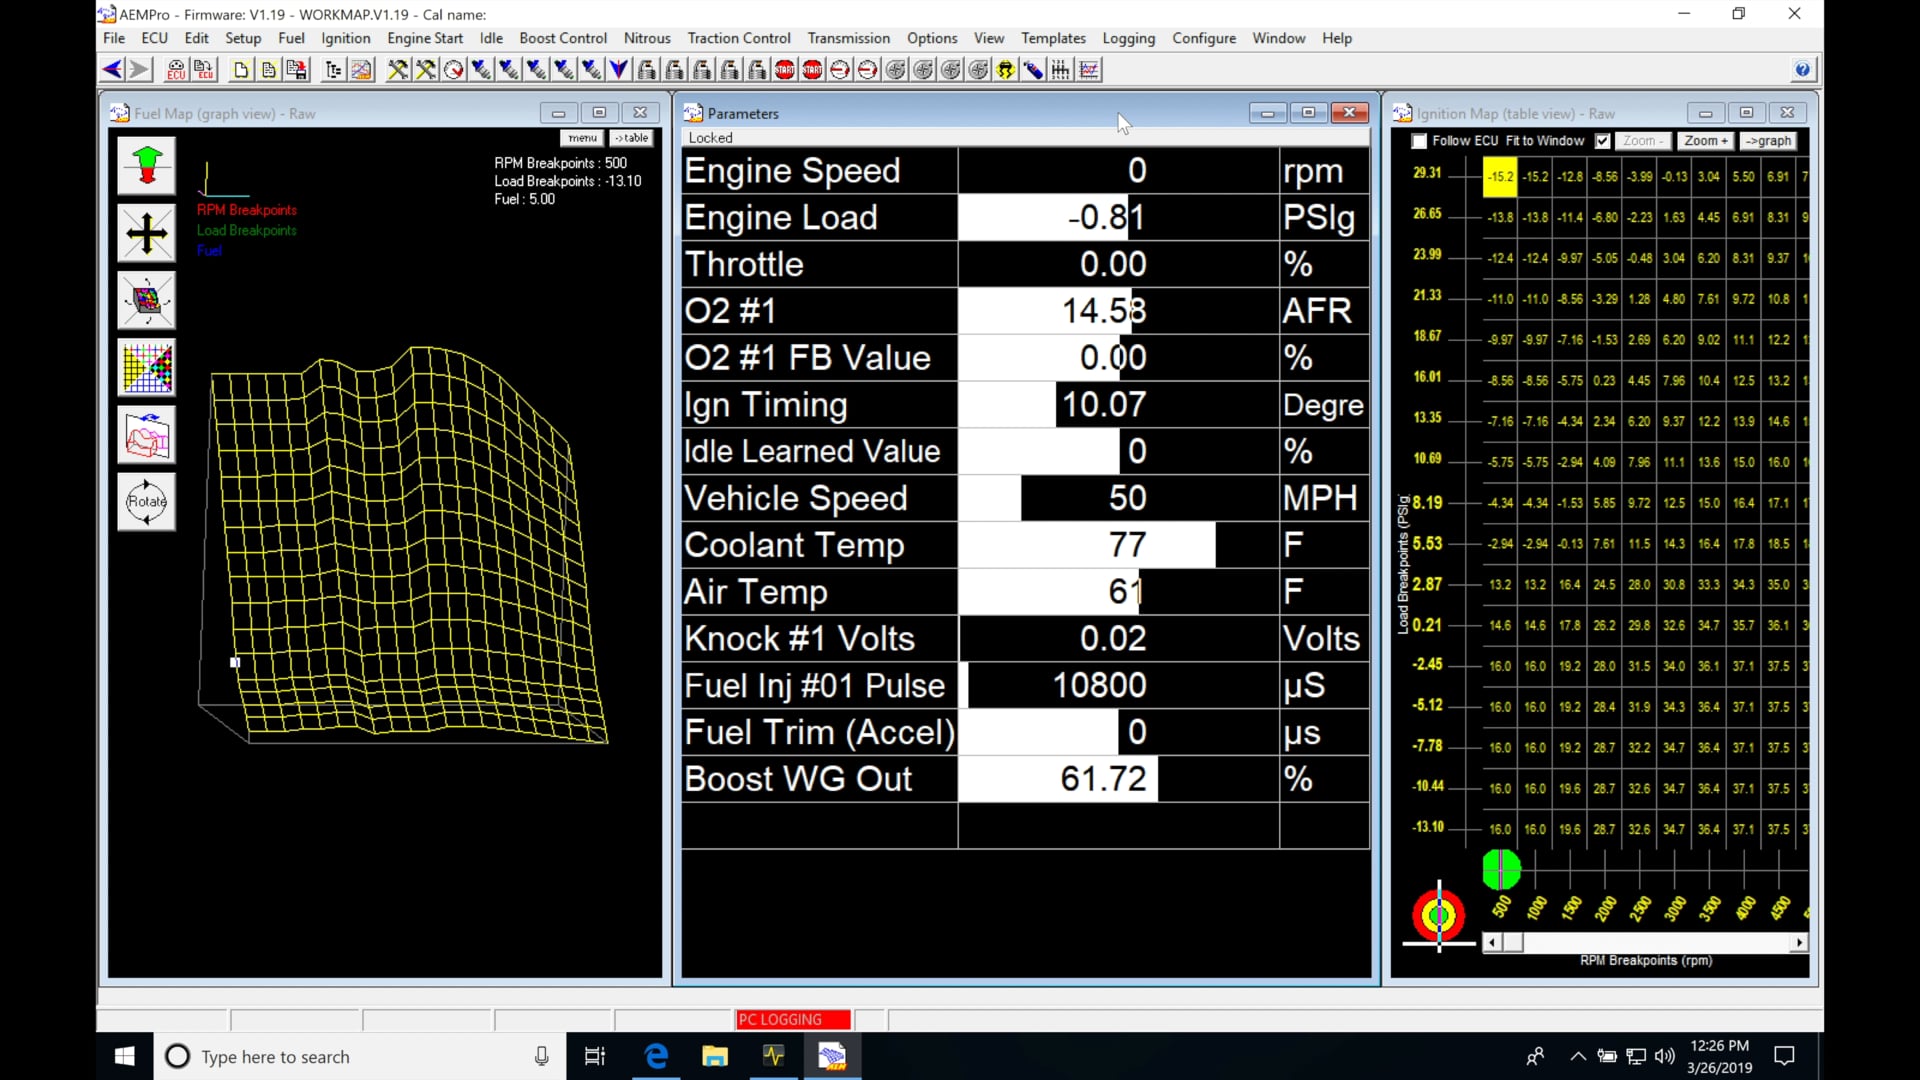Viewport: 1920px width, 1080px height.
Task: Open the Boost Control menu
Action: [562, 38]
